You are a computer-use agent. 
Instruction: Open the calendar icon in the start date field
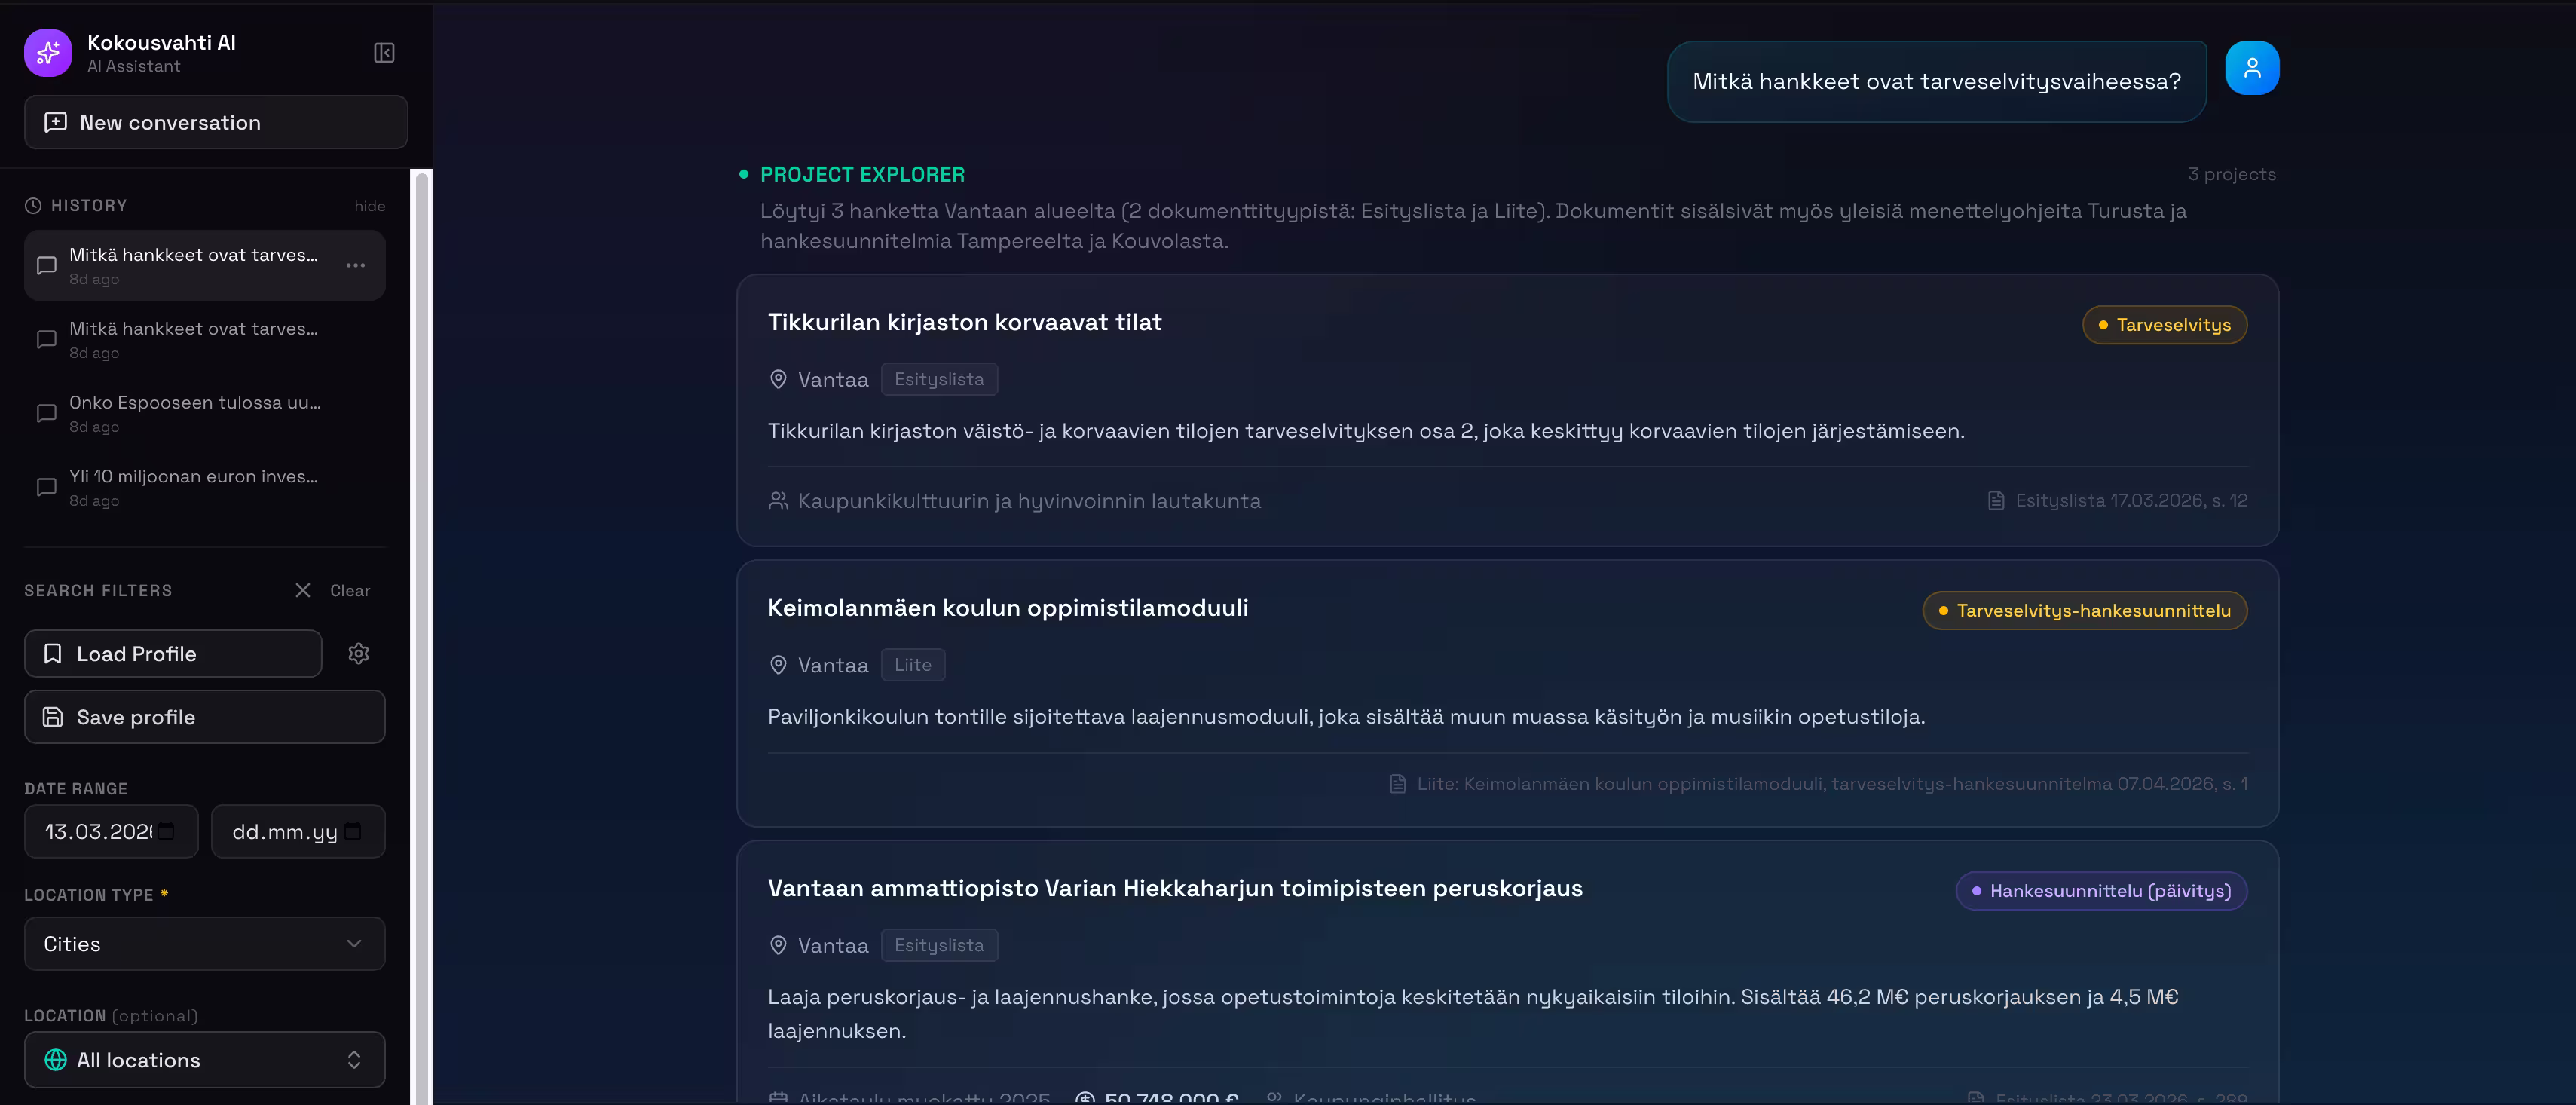coord(166,831)
